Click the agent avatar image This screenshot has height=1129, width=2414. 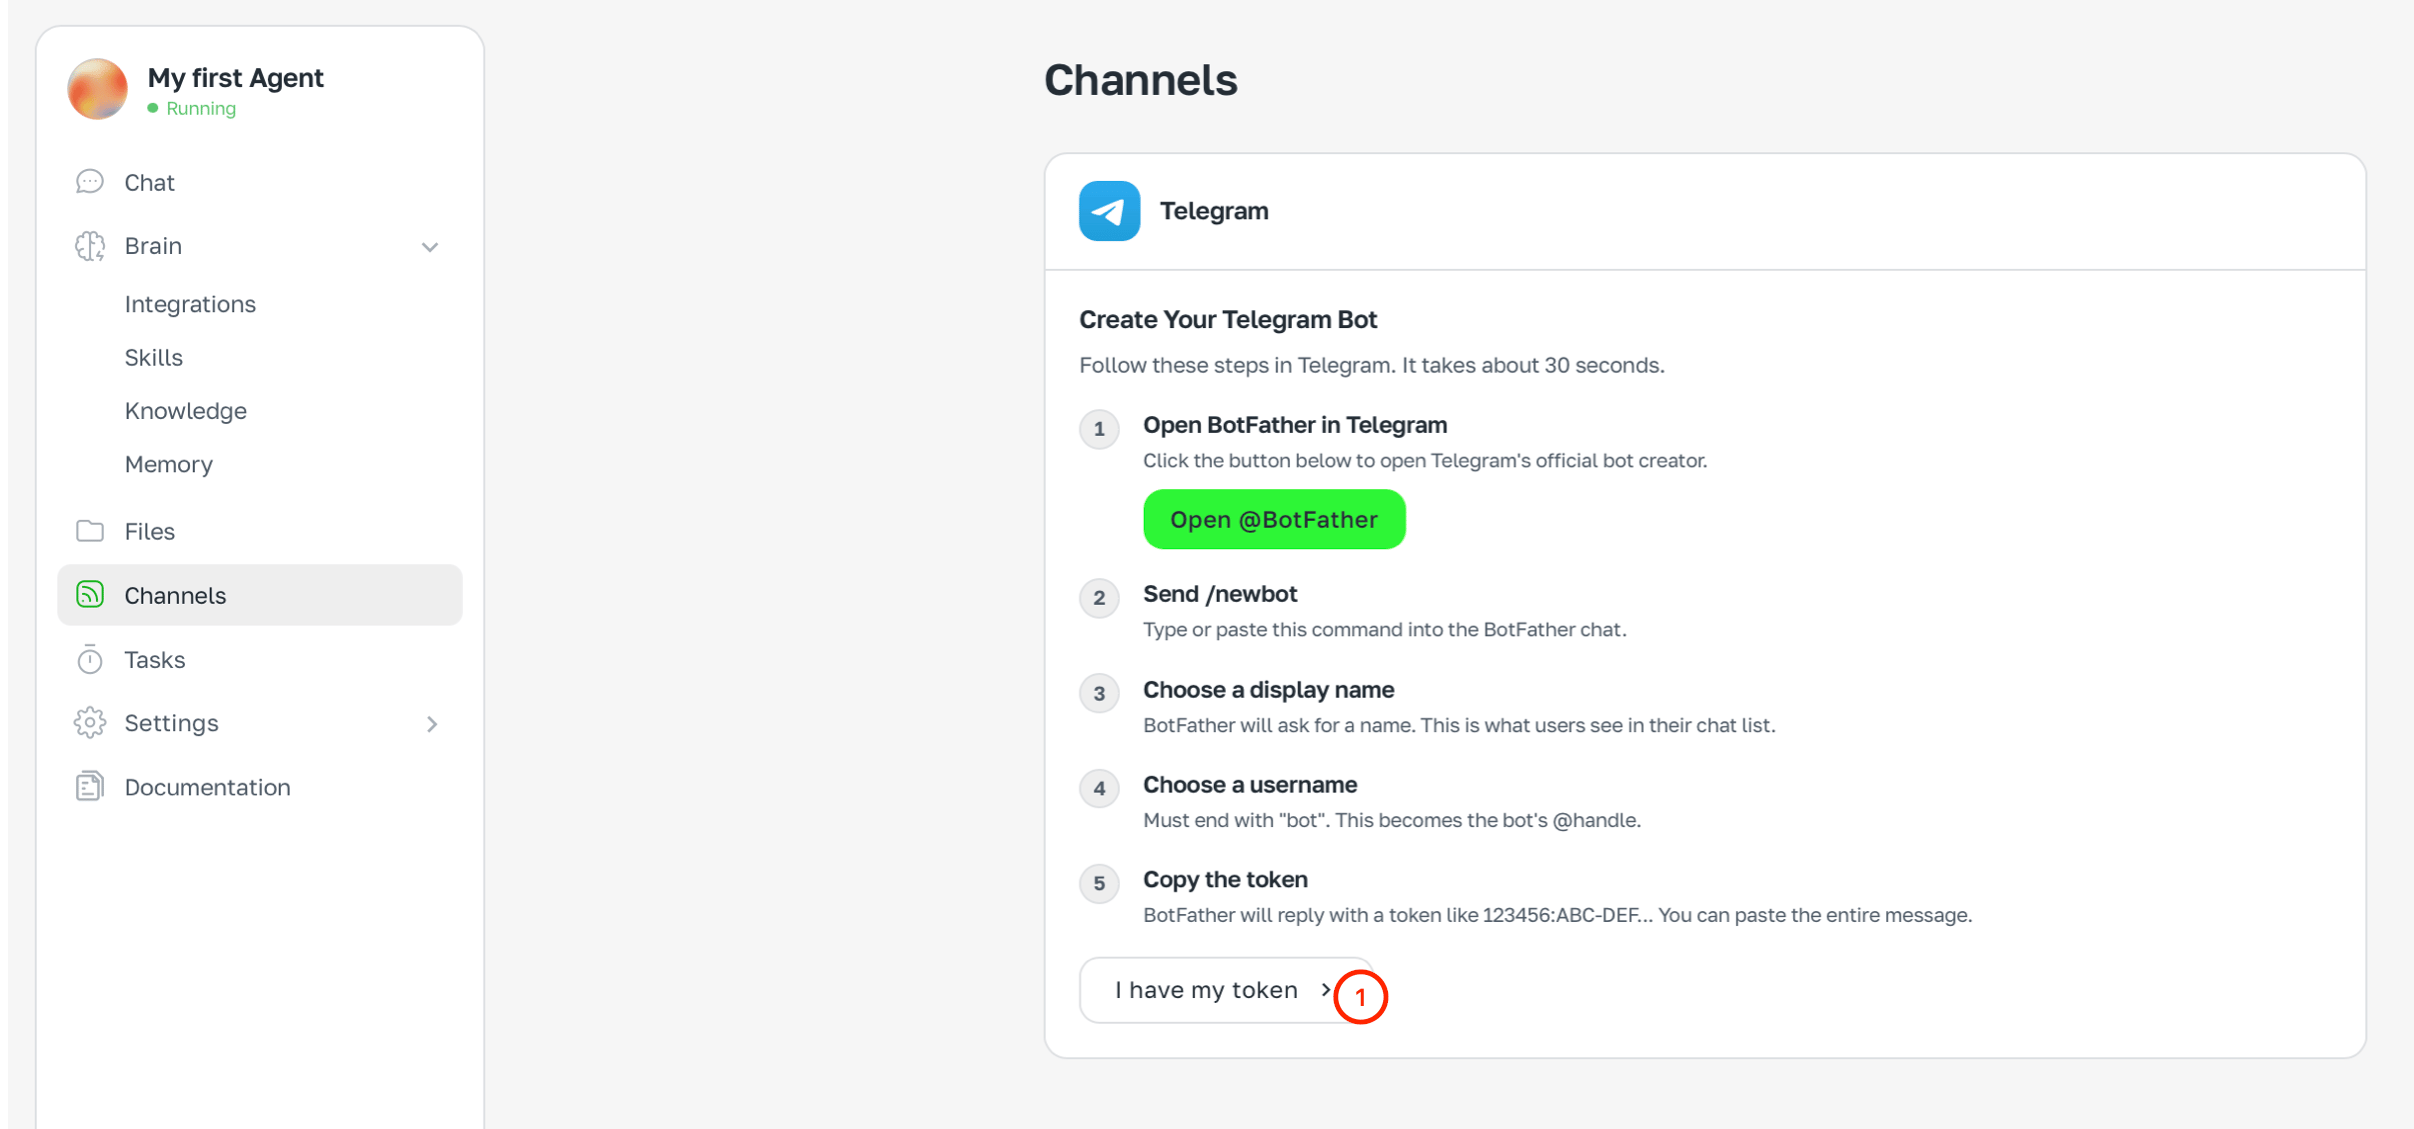[97, 89]
